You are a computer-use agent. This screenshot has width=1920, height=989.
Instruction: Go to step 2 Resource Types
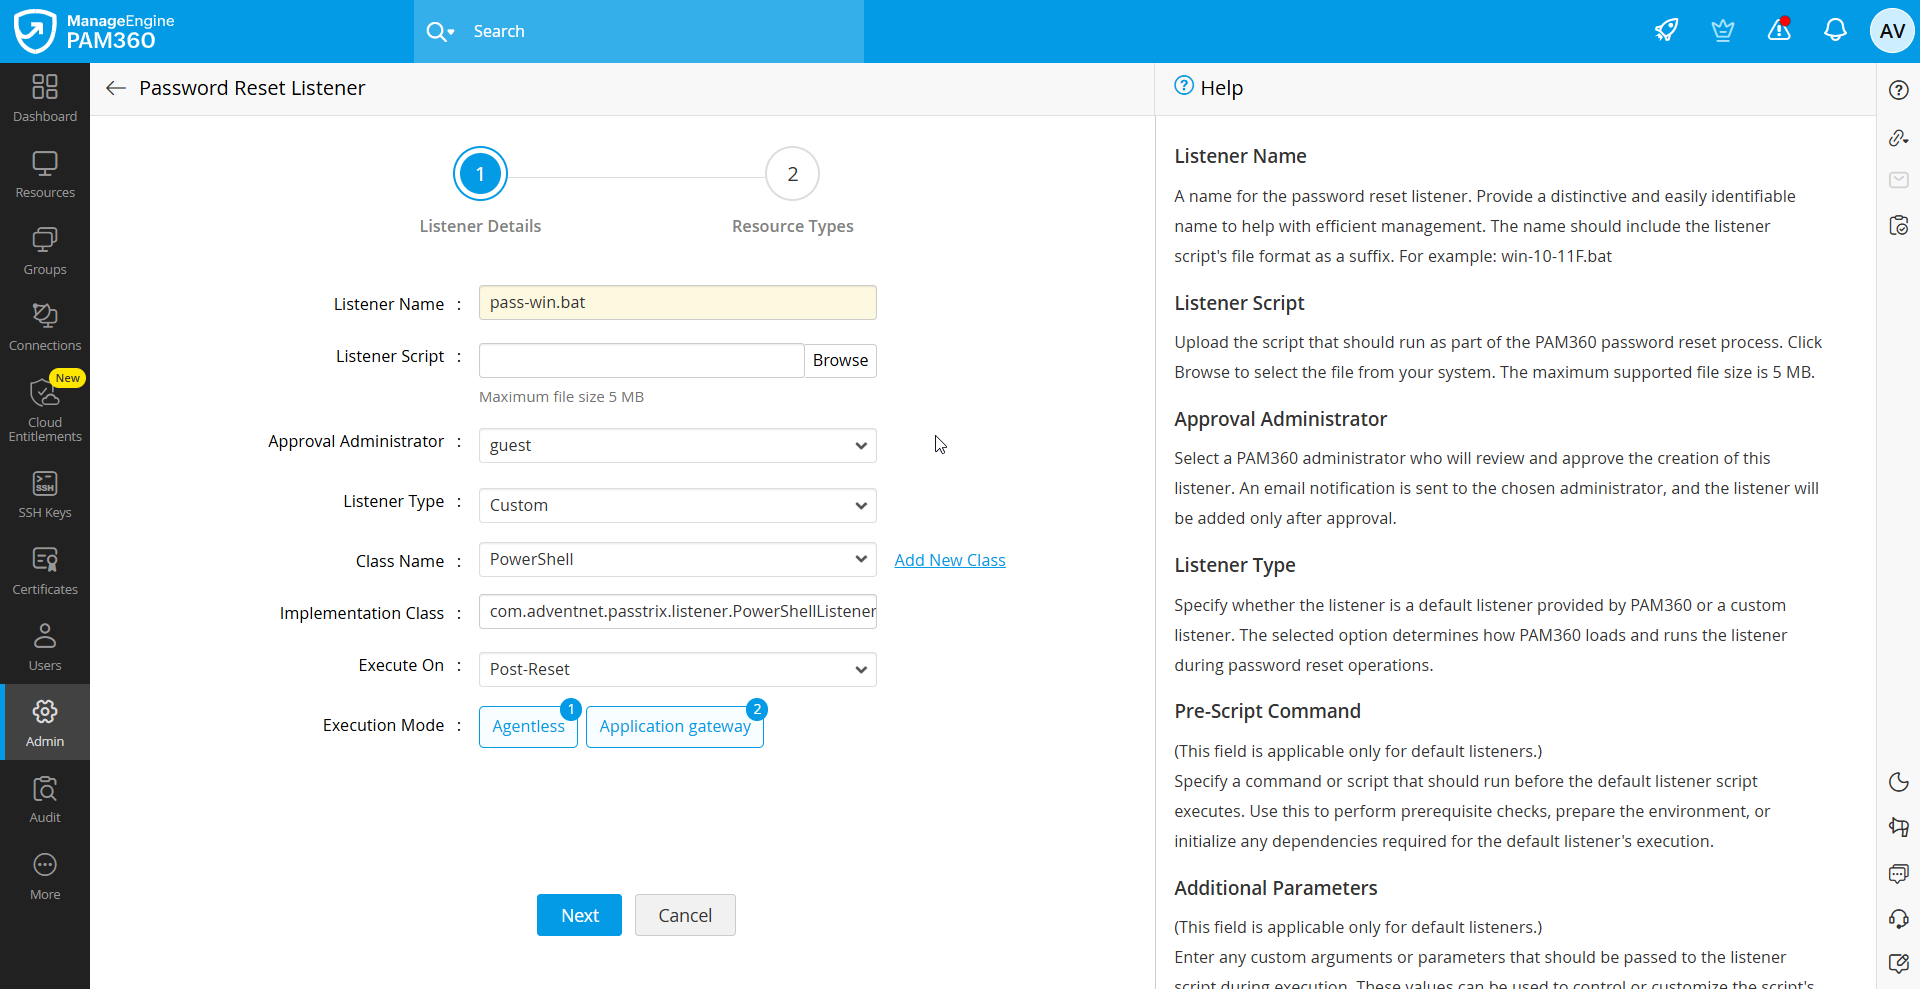pyautogui.click(x=792, y=174)
